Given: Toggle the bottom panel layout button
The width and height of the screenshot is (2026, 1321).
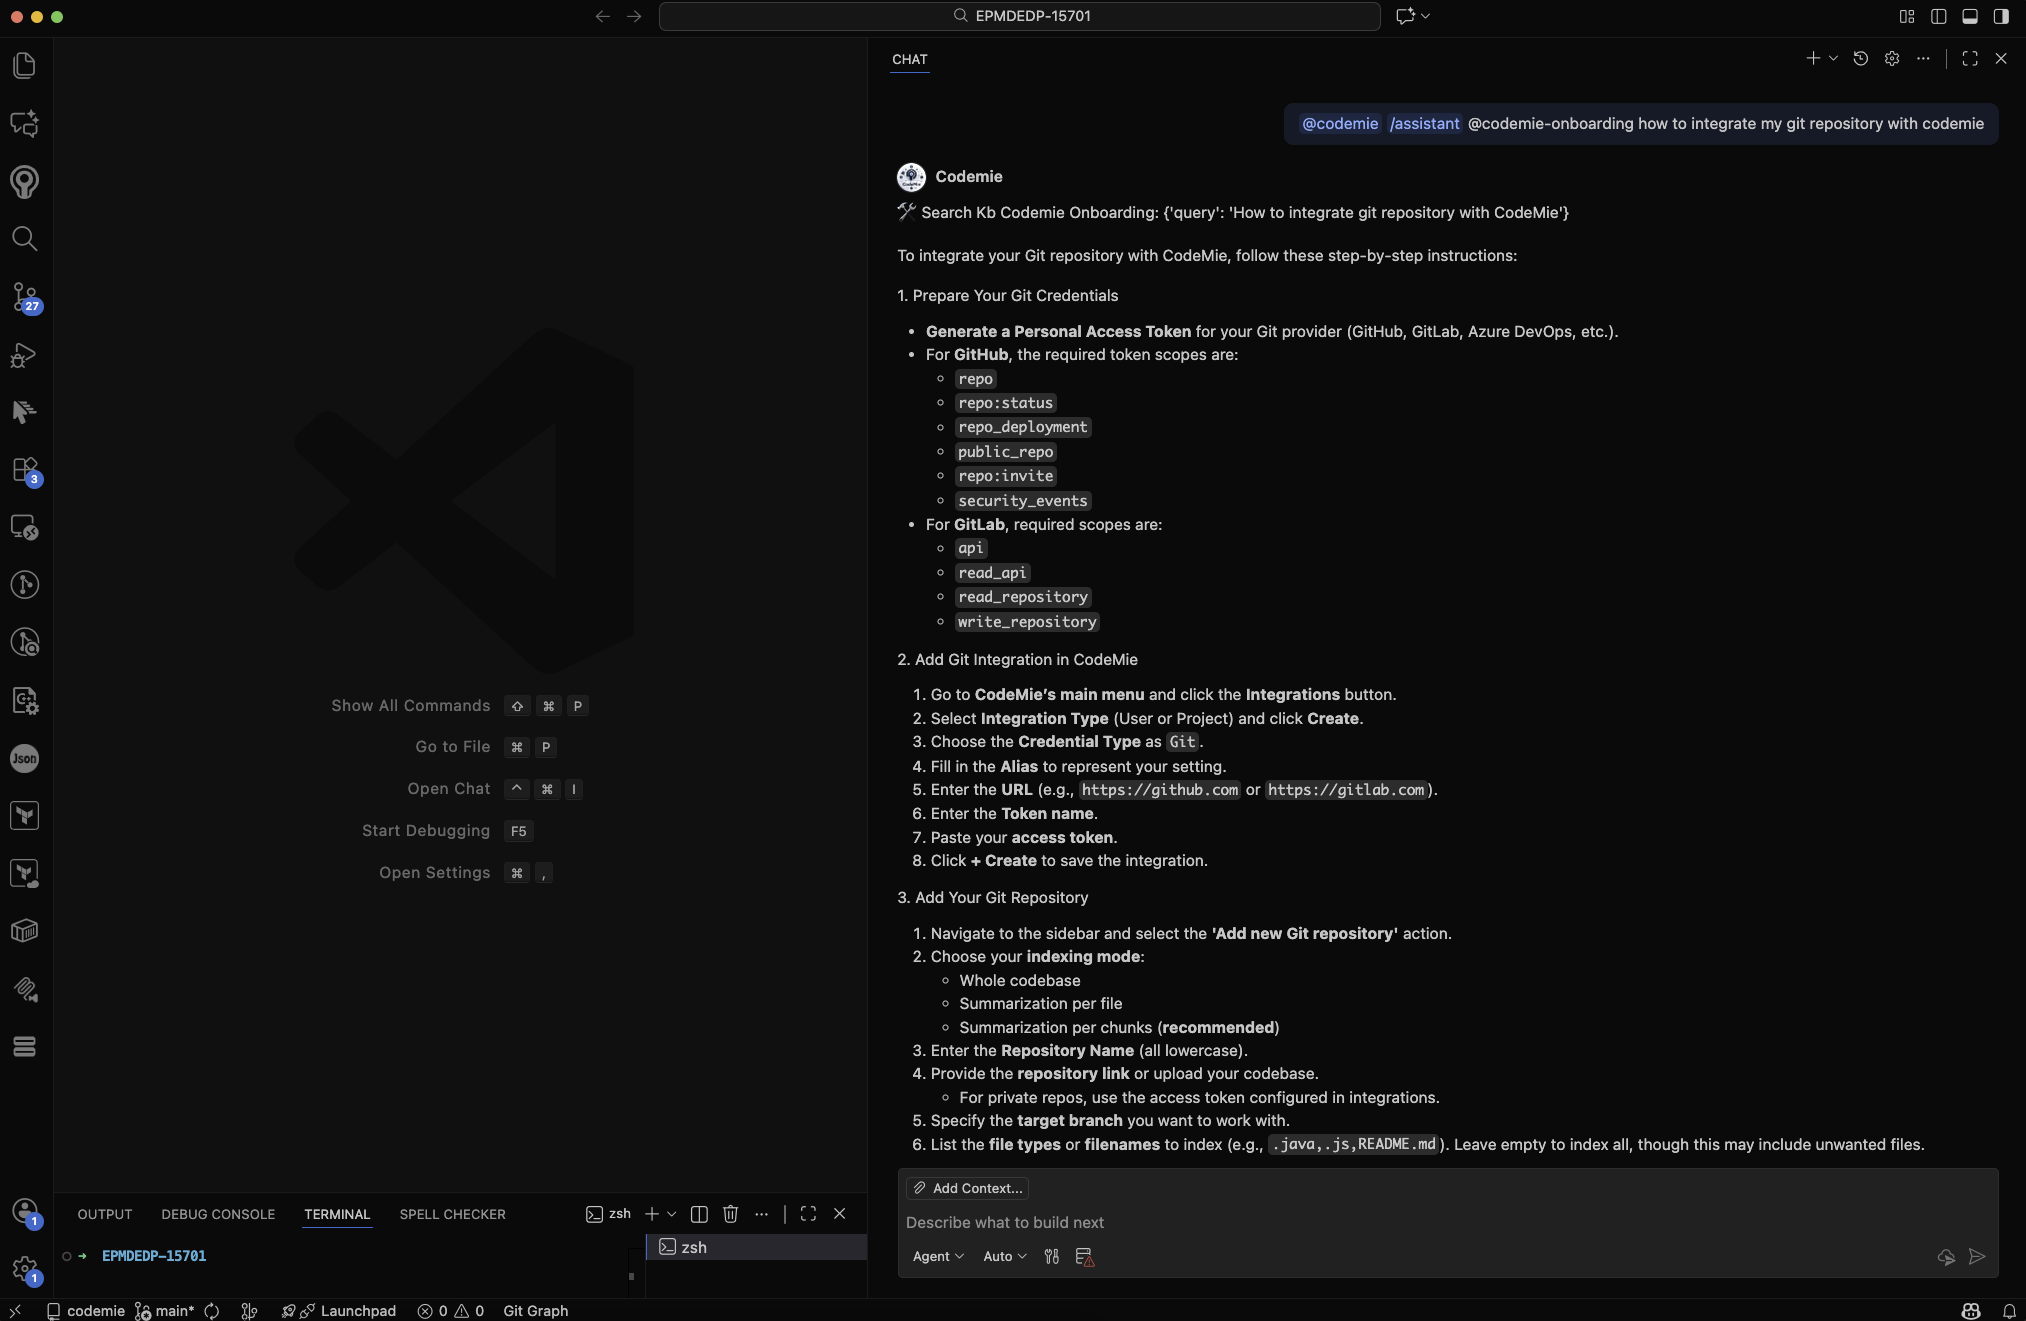Looking at the screenshot, I should click(1969, 16).
